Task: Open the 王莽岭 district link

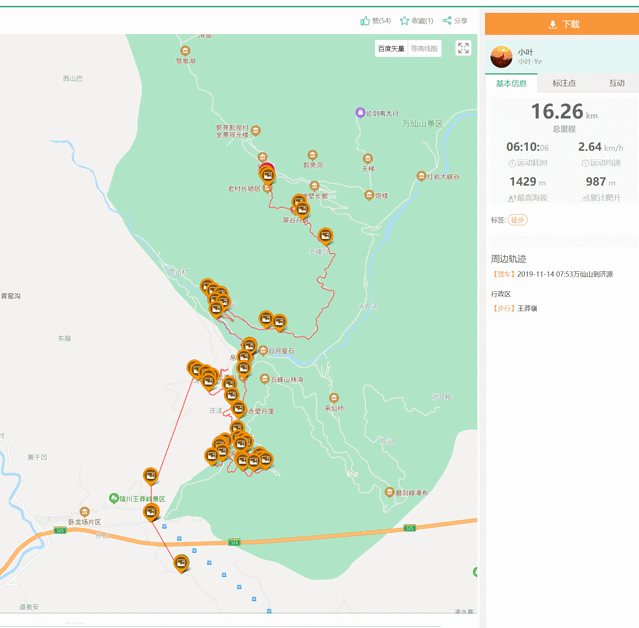Action: (x=527, y=308)
